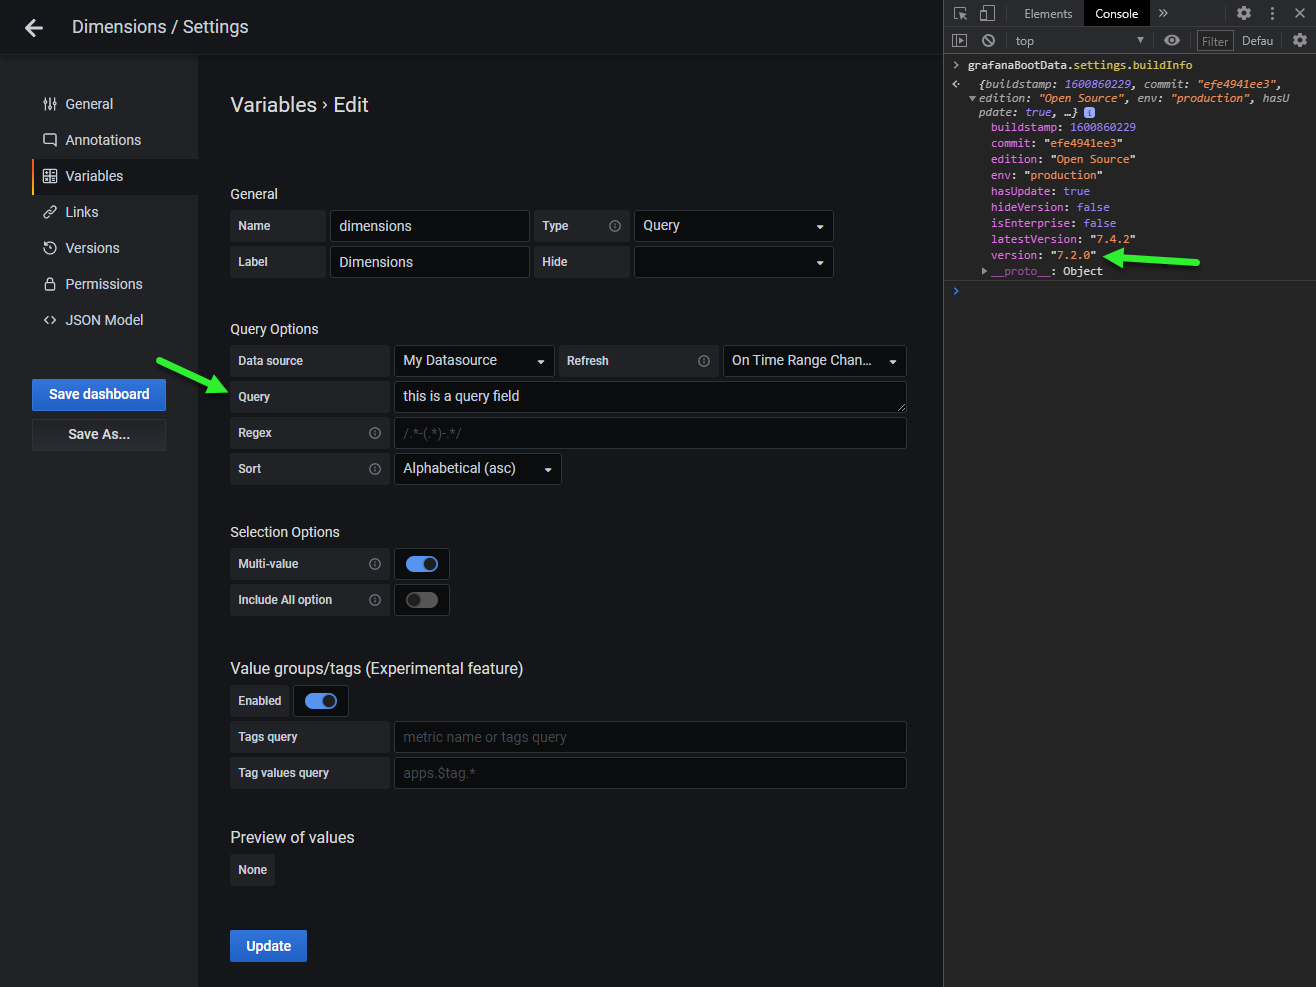Select the Console tab
The image size is (1316, 987).
tap(1116, 13)
